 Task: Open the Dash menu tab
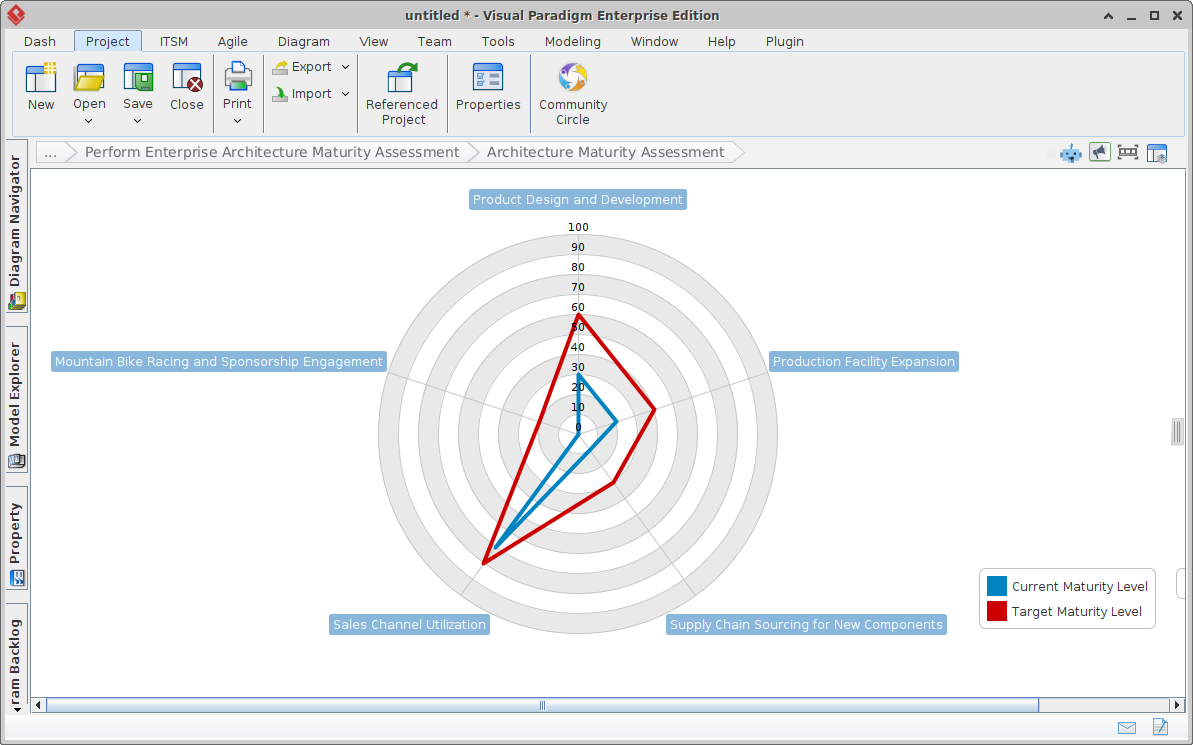pyautogui.click(x=40, y=41)
